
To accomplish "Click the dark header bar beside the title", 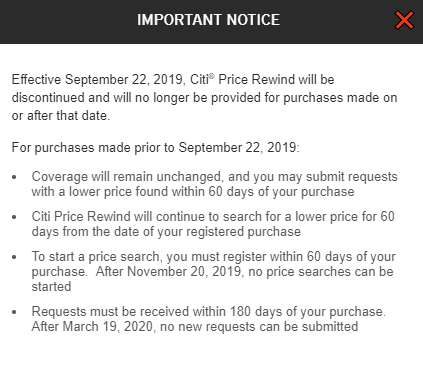I will pyautogui.click(x=67, y=20).
